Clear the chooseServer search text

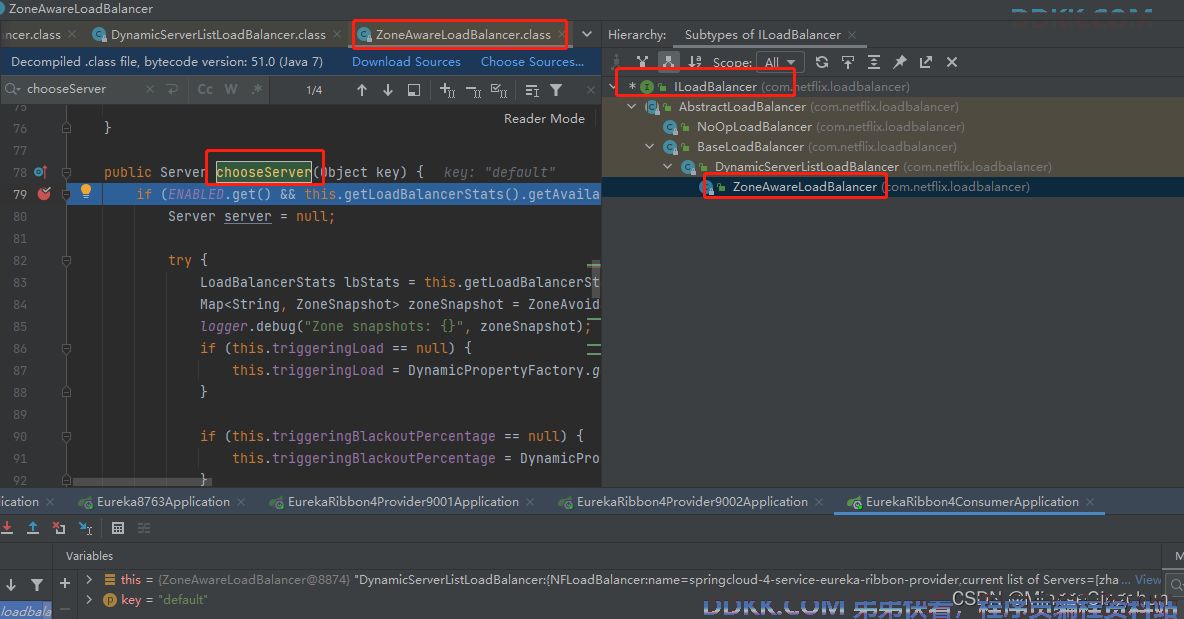click(150, 89)
